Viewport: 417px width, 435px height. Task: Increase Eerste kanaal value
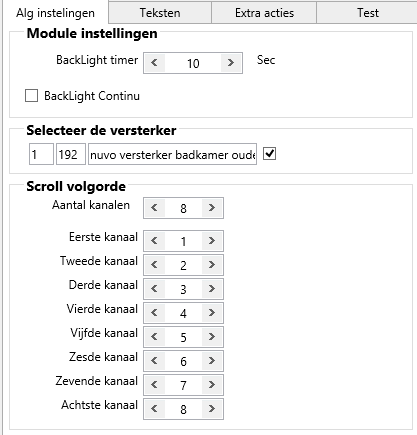(212, 241)
